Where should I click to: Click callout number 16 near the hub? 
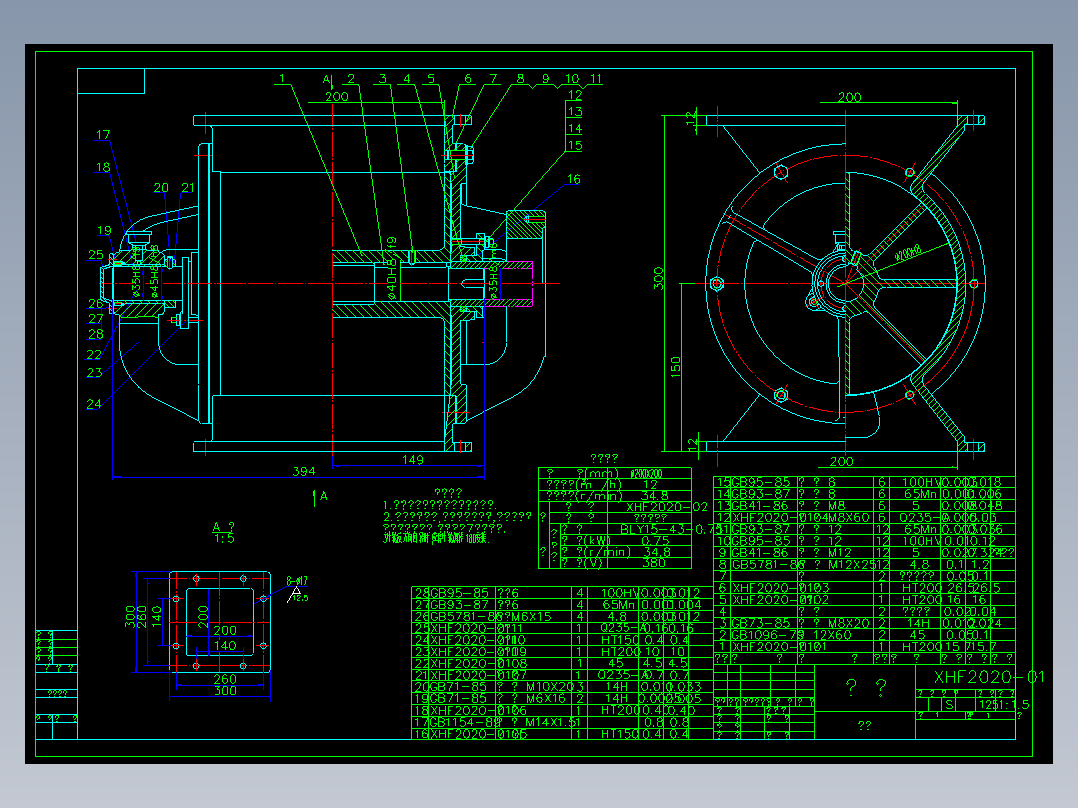(573, 179)
